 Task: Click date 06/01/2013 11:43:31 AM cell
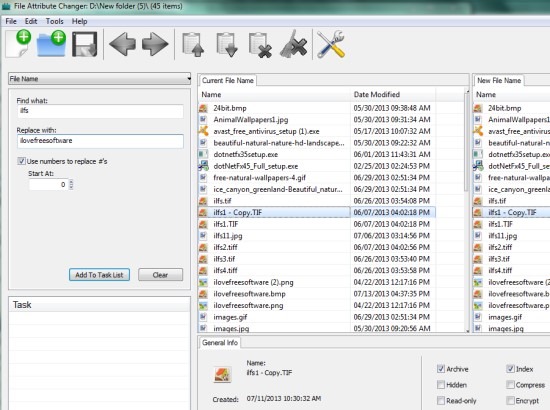coord(392,154)
